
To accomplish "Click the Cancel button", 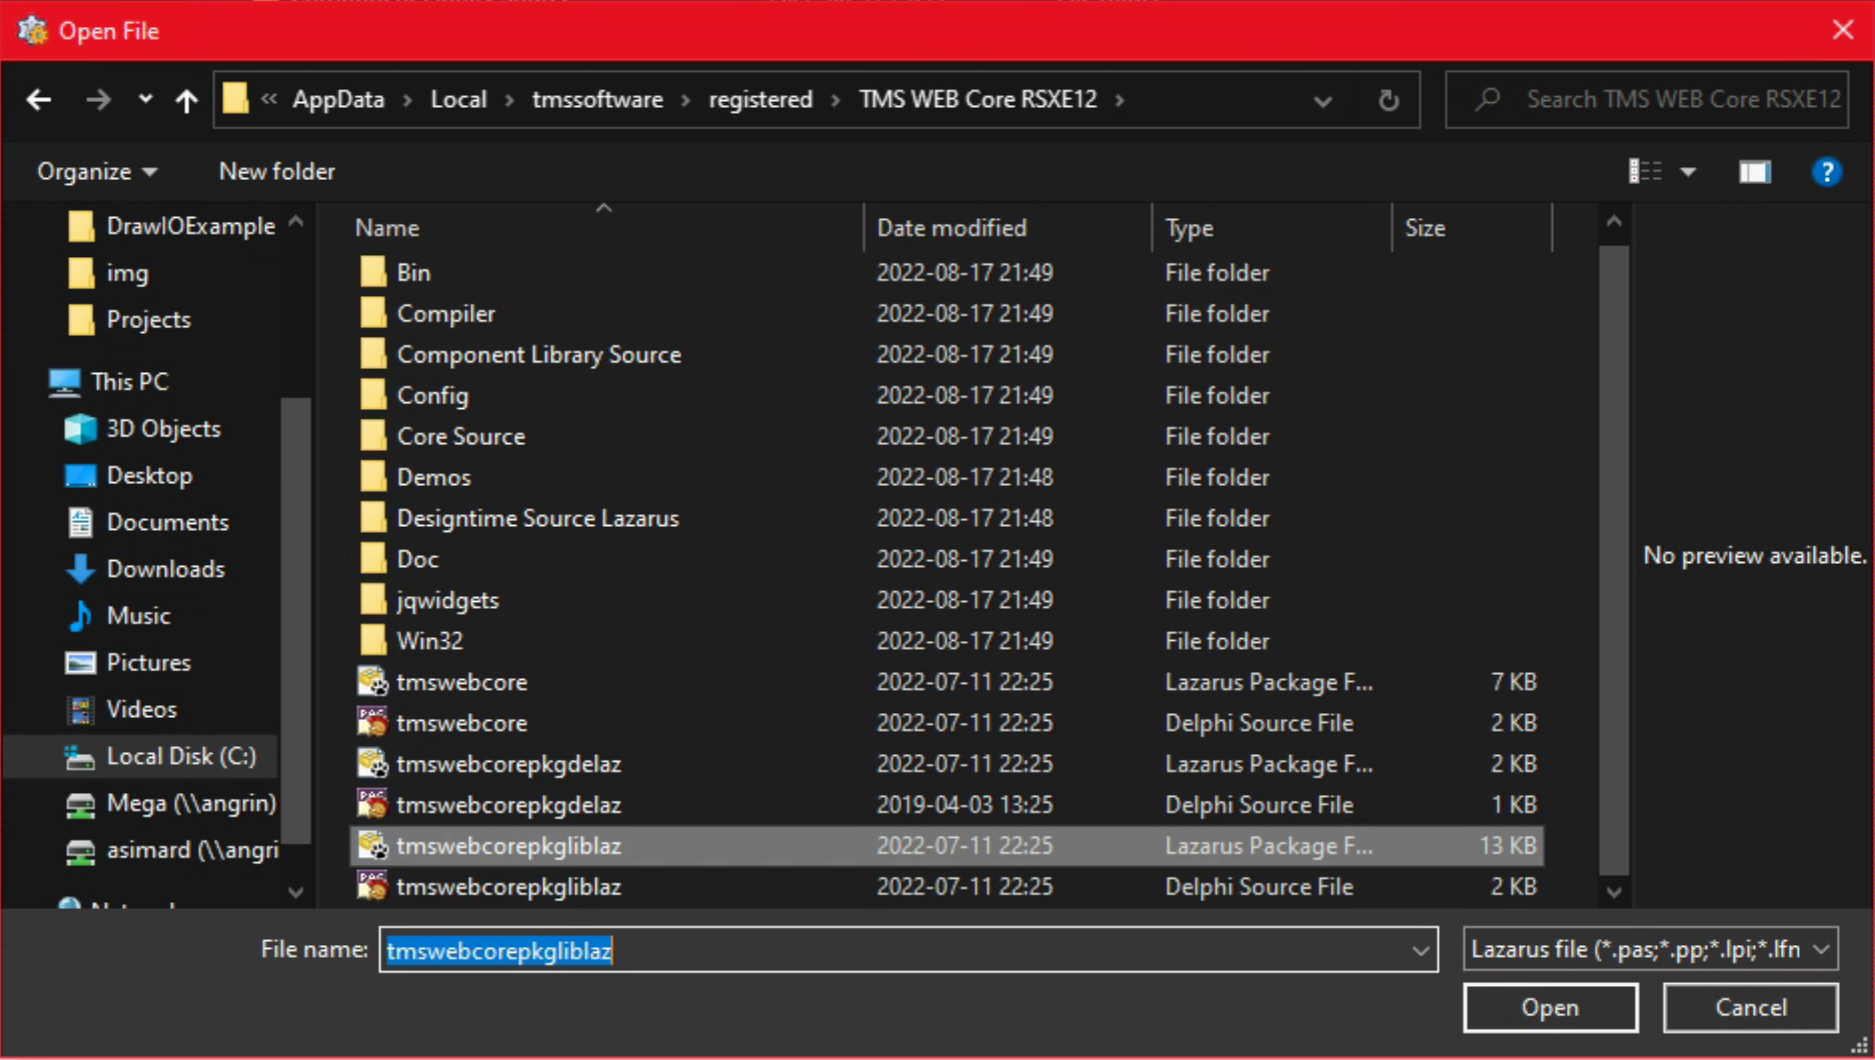I will [x=1750, y=1008].
